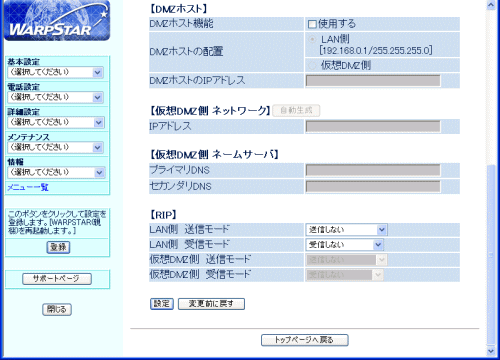Click the scrollbar up arrow

491,5
